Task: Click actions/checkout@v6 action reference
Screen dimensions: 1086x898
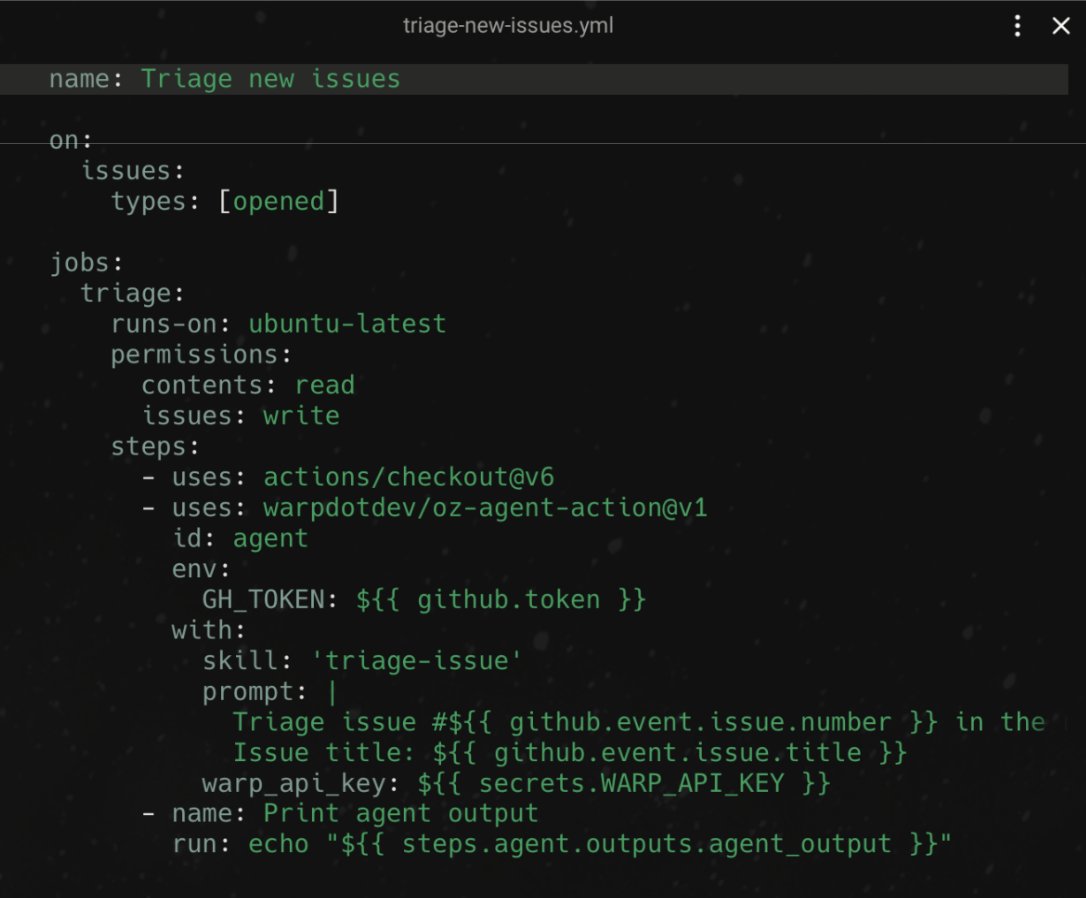Action: pos(409,477)
